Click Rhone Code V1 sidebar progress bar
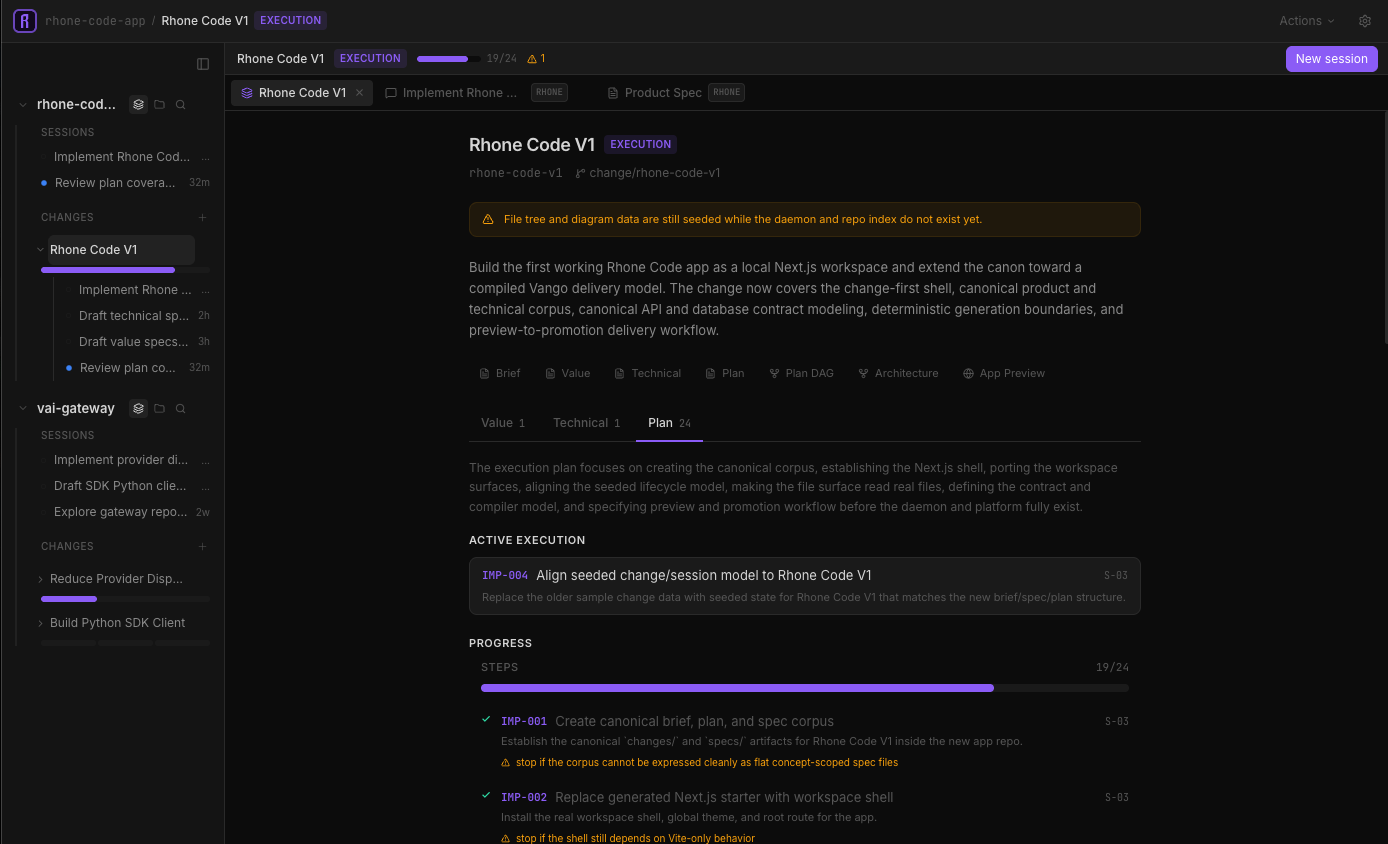Viewport: 1388px width, 844px height. click(x=125, y=270)
